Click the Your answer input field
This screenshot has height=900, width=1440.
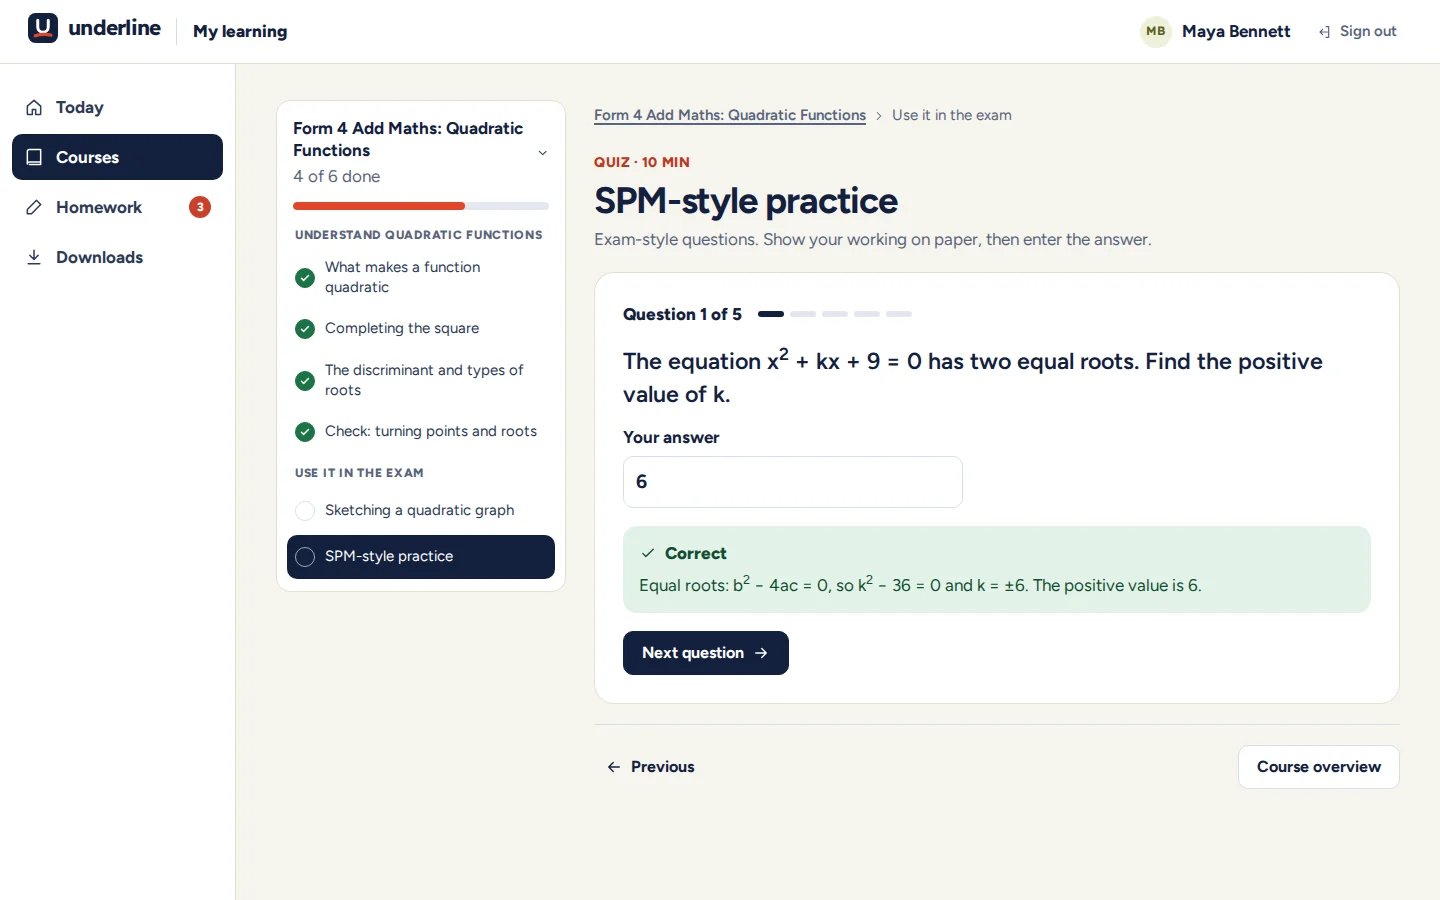793,482
